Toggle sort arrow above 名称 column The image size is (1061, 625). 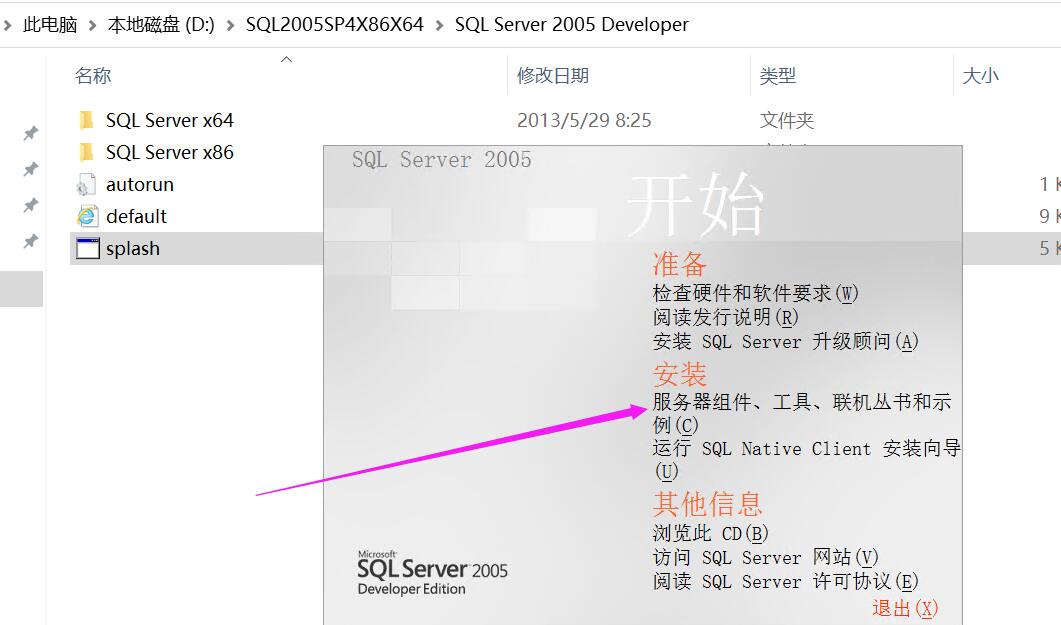pyautogui.click(x=286, y=60)
